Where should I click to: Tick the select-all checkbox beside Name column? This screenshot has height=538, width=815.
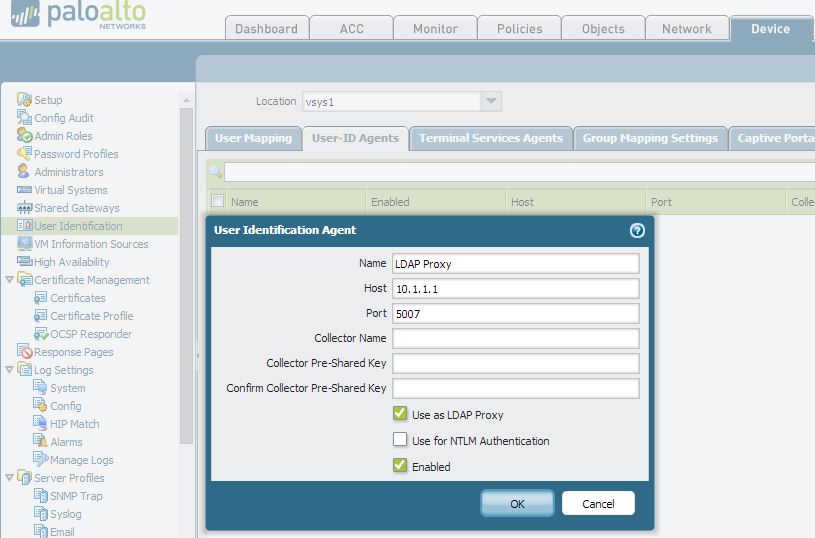click(217, 201)
